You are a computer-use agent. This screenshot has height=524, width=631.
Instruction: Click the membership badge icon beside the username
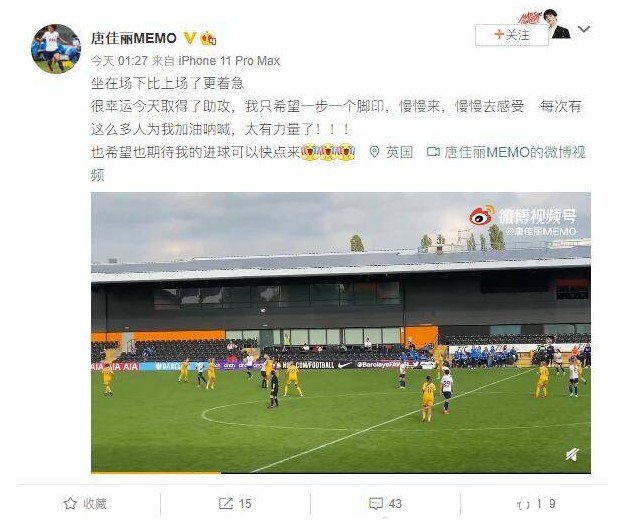click(208, 38)
